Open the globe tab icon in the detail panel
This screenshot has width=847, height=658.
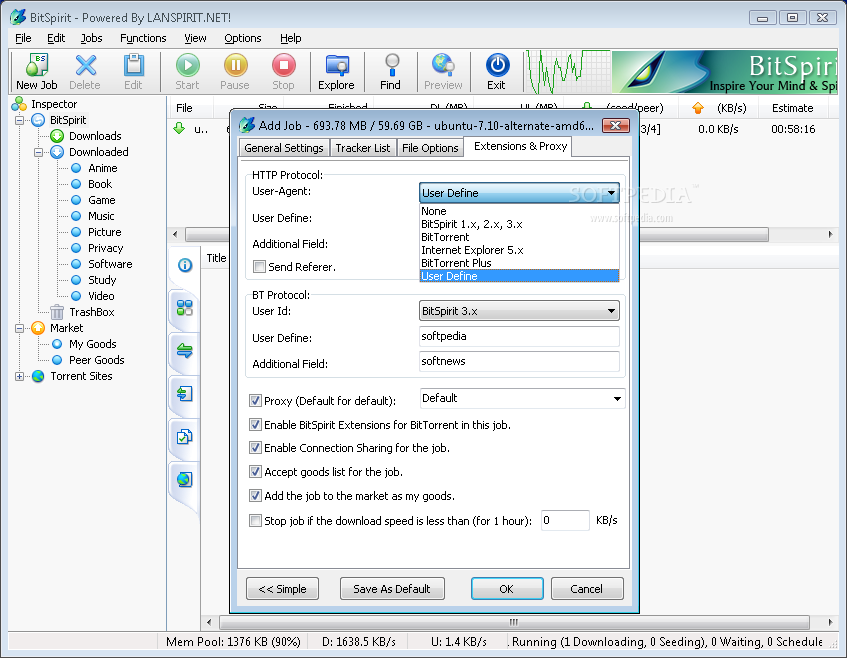click(x=185, y=479)
